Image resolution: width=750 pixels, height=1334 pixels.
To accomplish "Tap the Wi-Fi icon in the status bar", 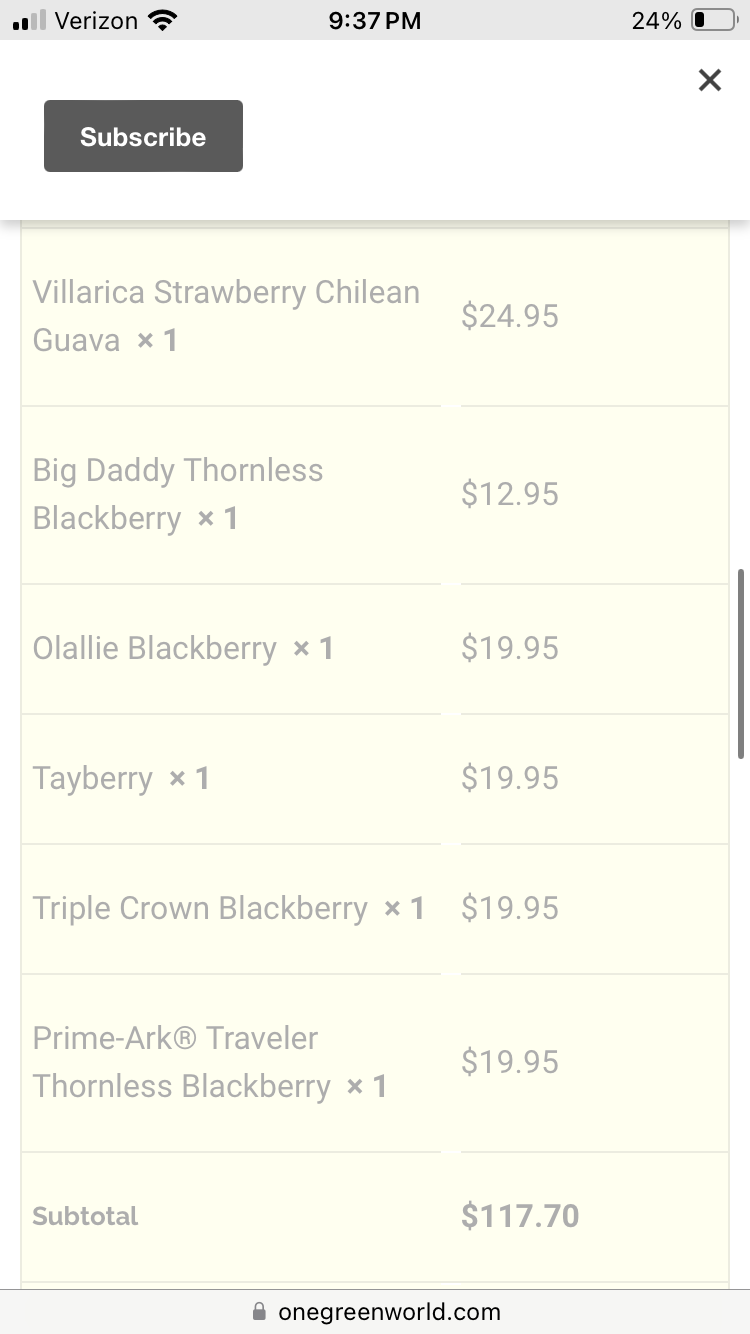I will point(160,20).
